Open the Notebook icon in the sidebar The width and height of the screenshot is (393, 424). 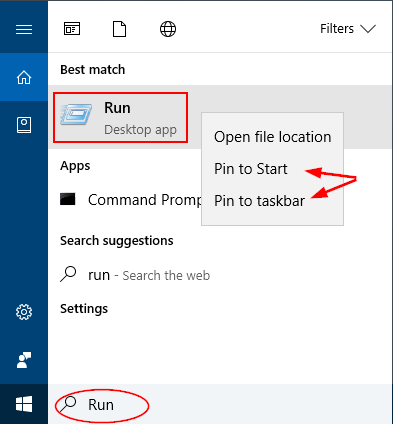24,125
